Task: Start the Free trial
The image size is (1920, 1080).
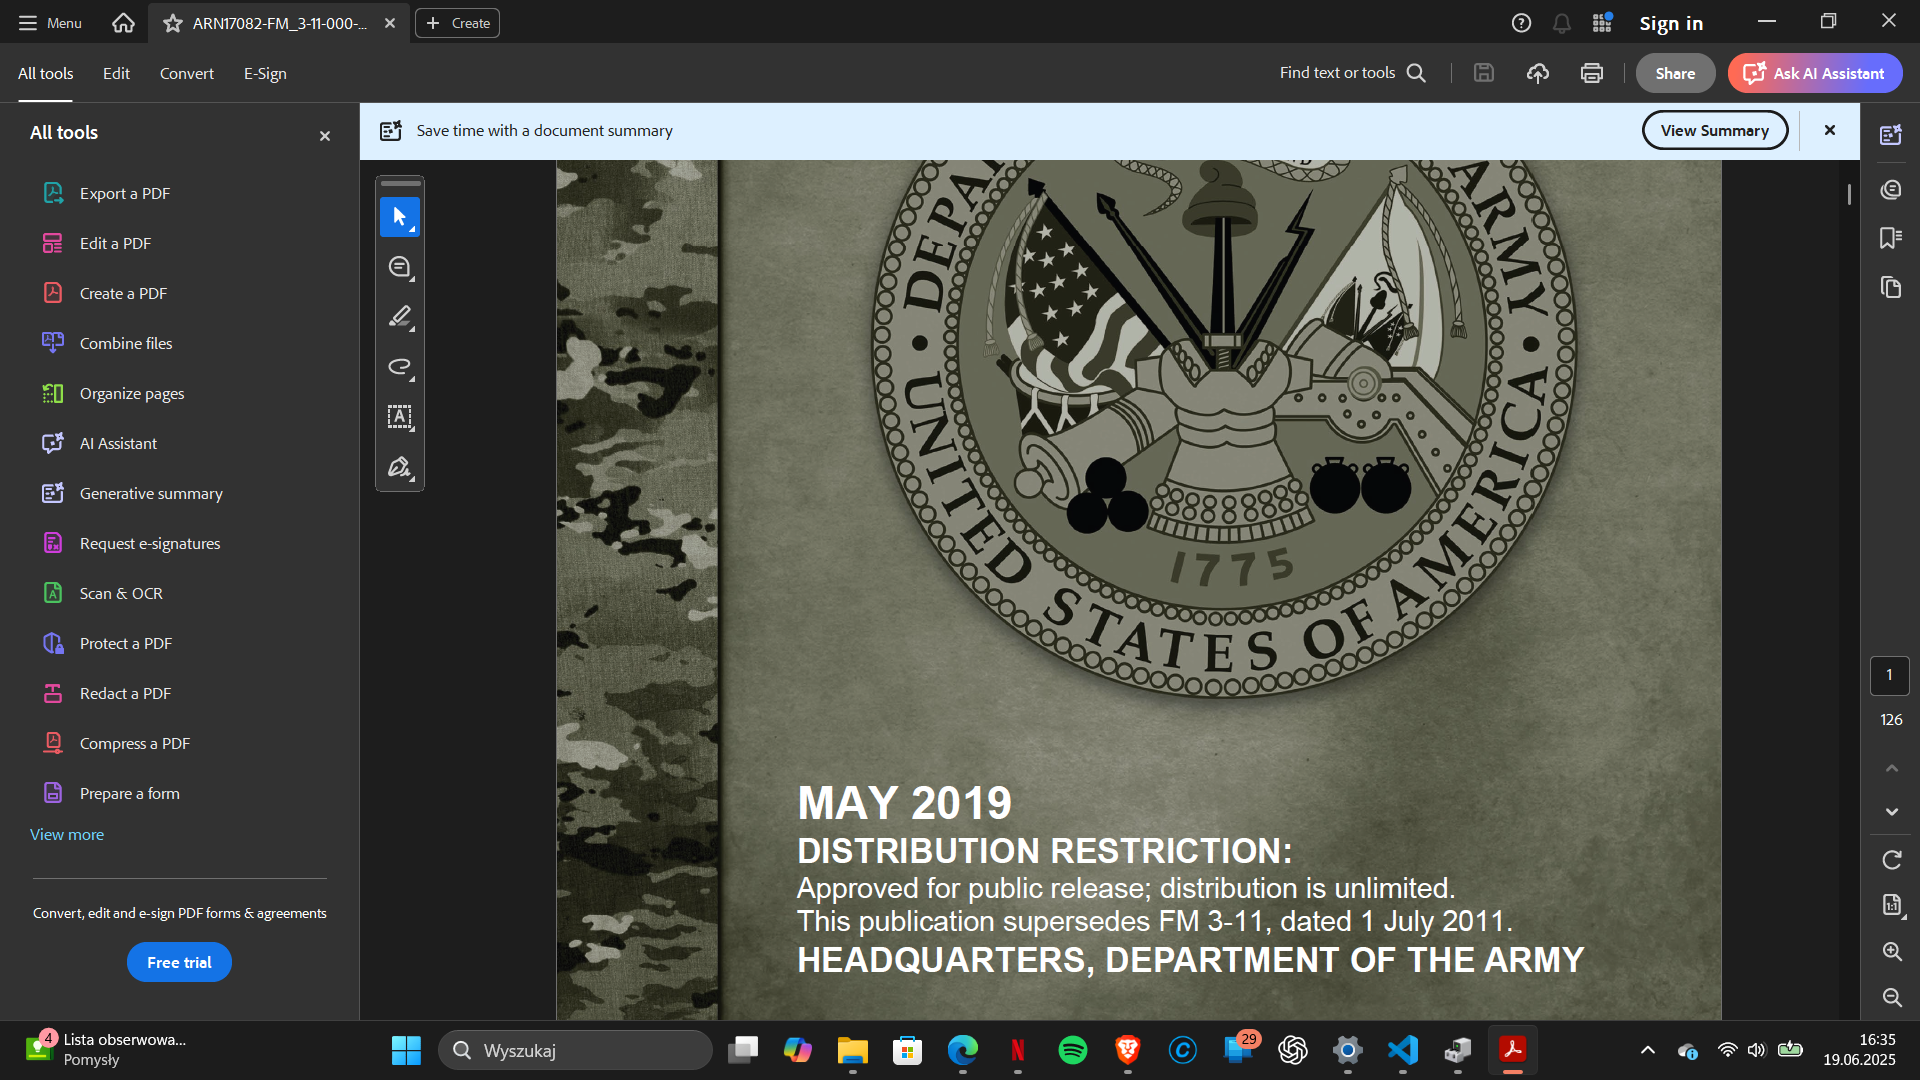Action: [x=179, y=962]
